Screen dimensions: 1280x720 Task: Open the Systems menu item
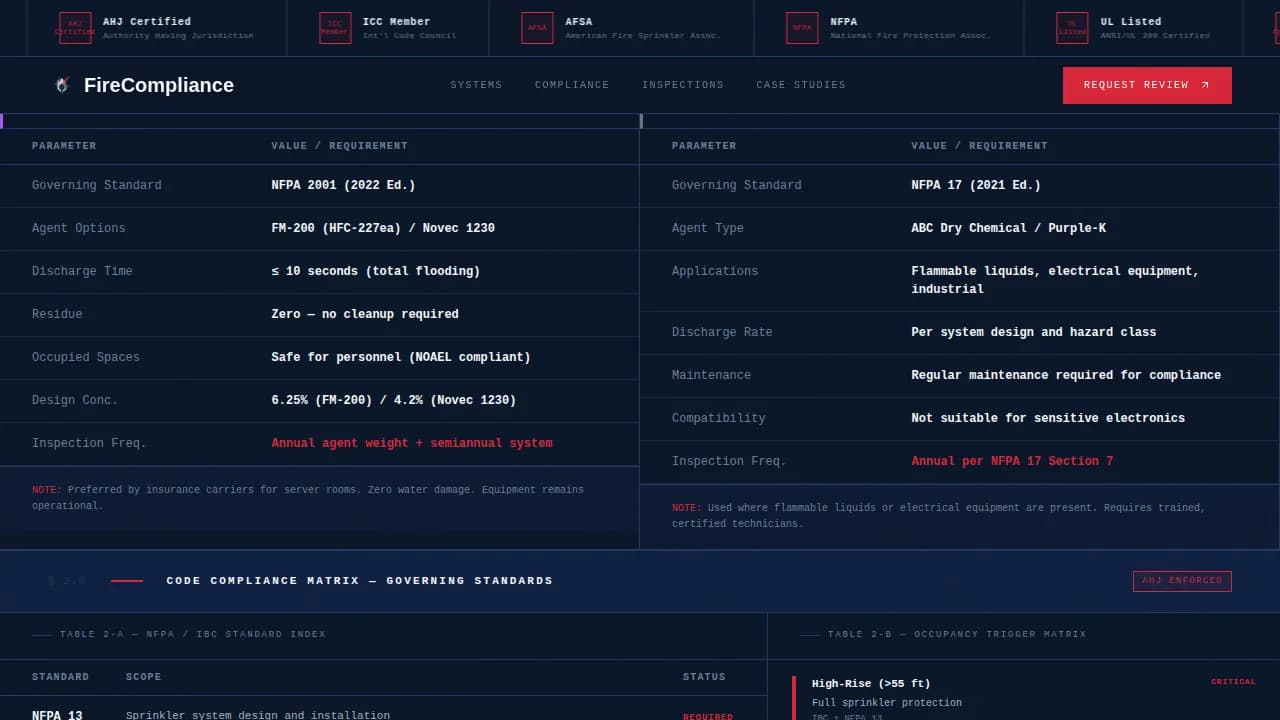coord(476,85)
